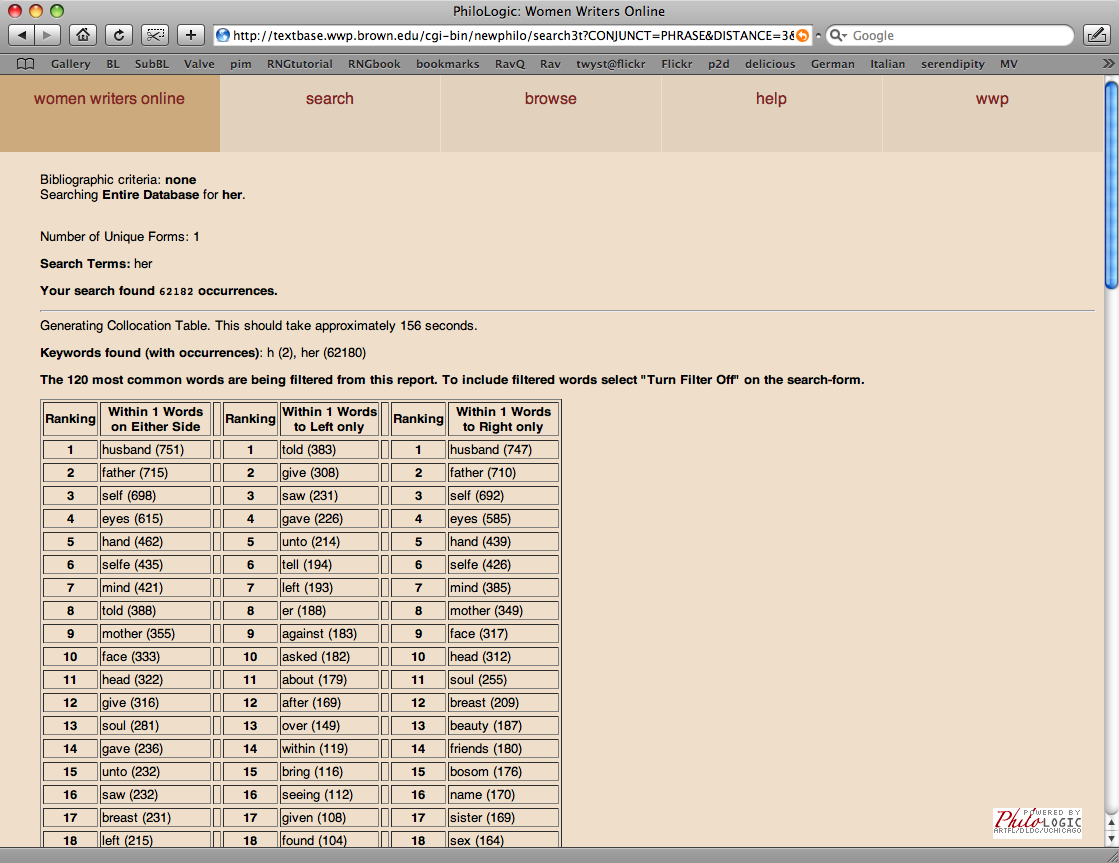
Task: Click 'bosom (176)' table cell
Action: point(503,772)
